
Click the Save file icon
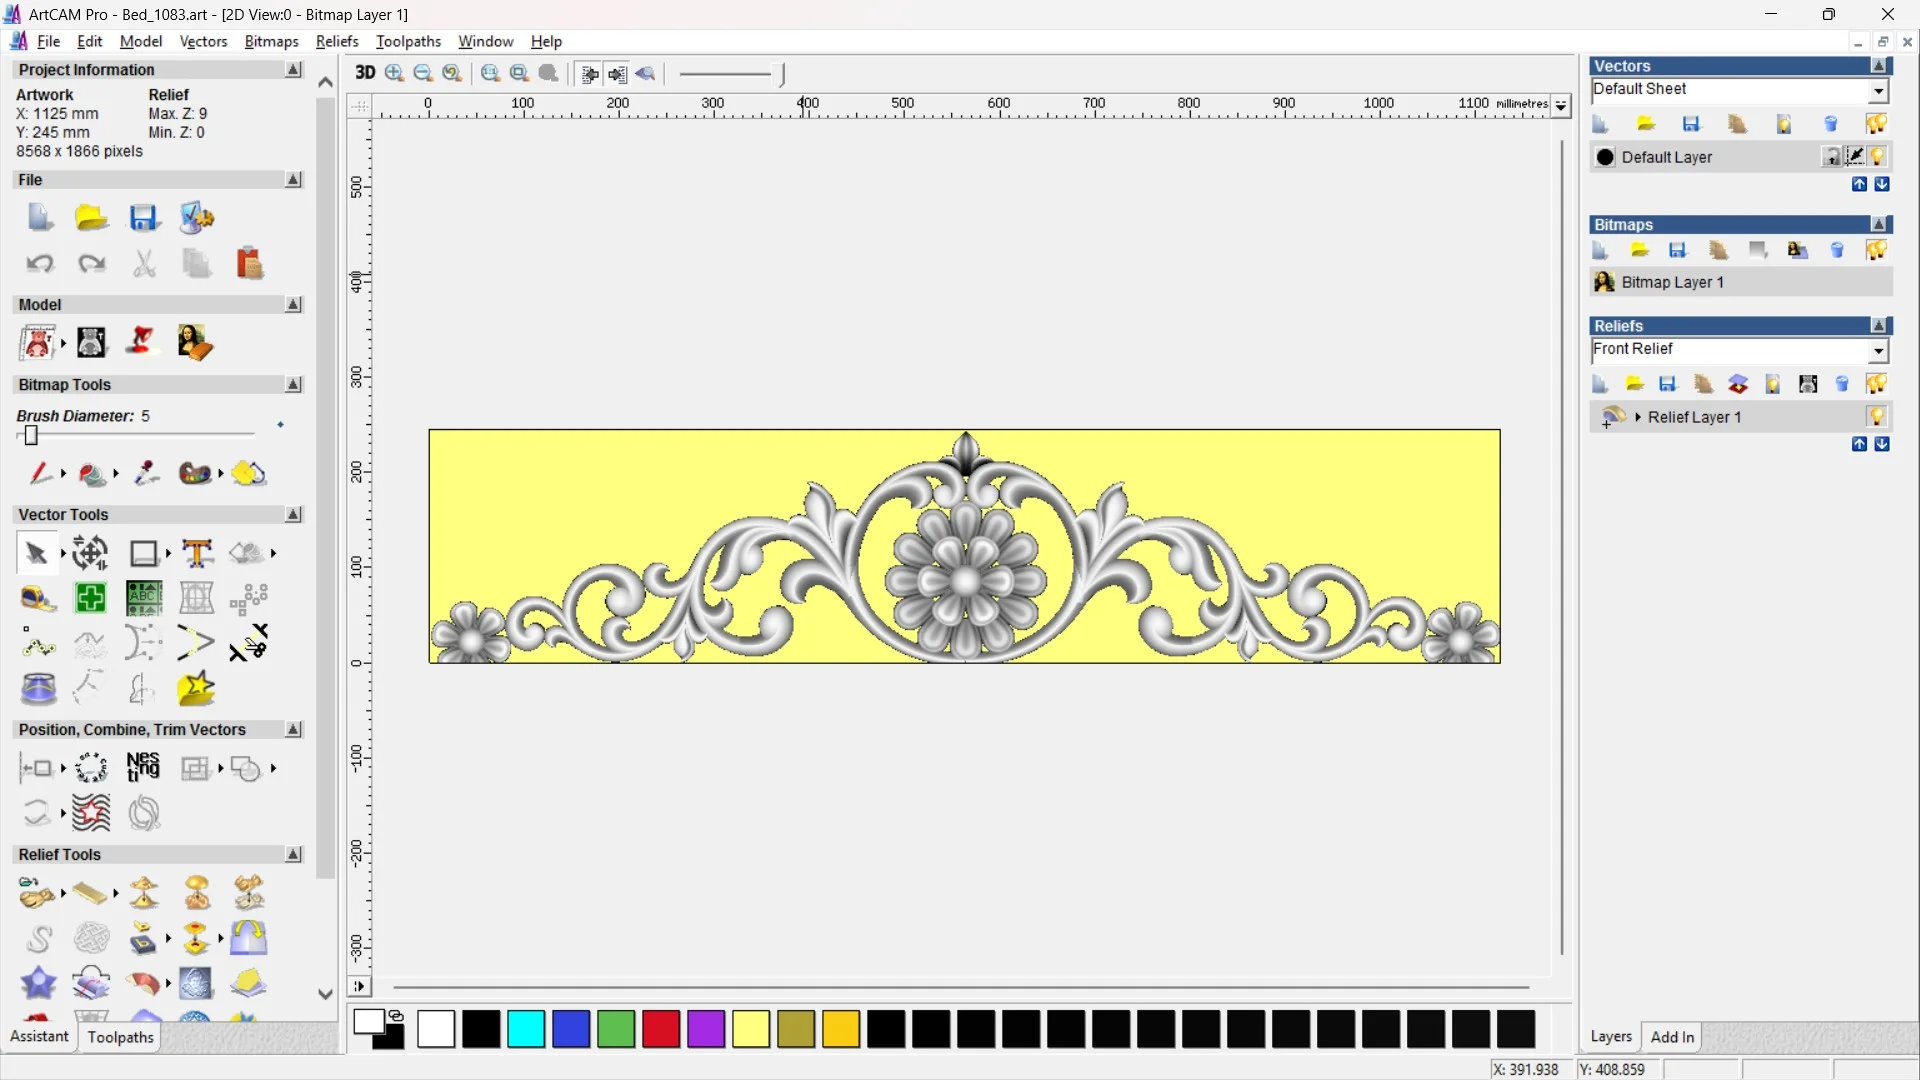coord(144,218)
